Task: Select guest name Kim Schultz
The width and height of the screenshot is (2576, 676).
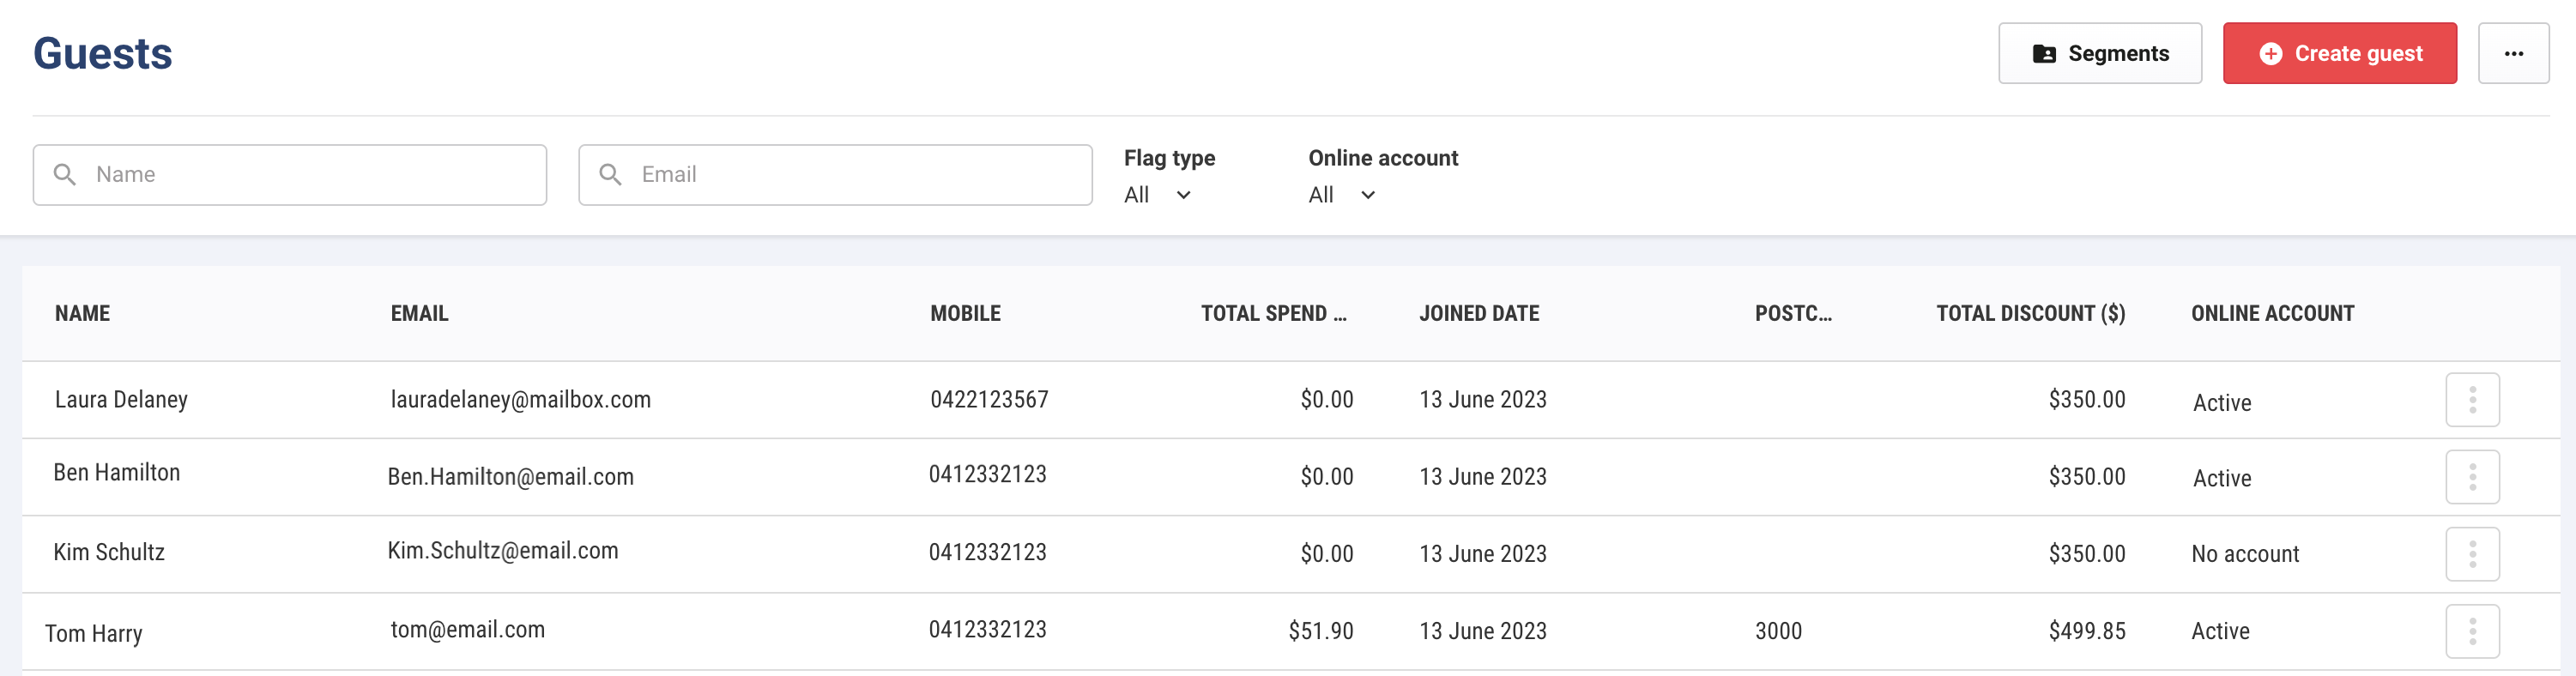Action: pyautogui.click(x=109, y=552)
